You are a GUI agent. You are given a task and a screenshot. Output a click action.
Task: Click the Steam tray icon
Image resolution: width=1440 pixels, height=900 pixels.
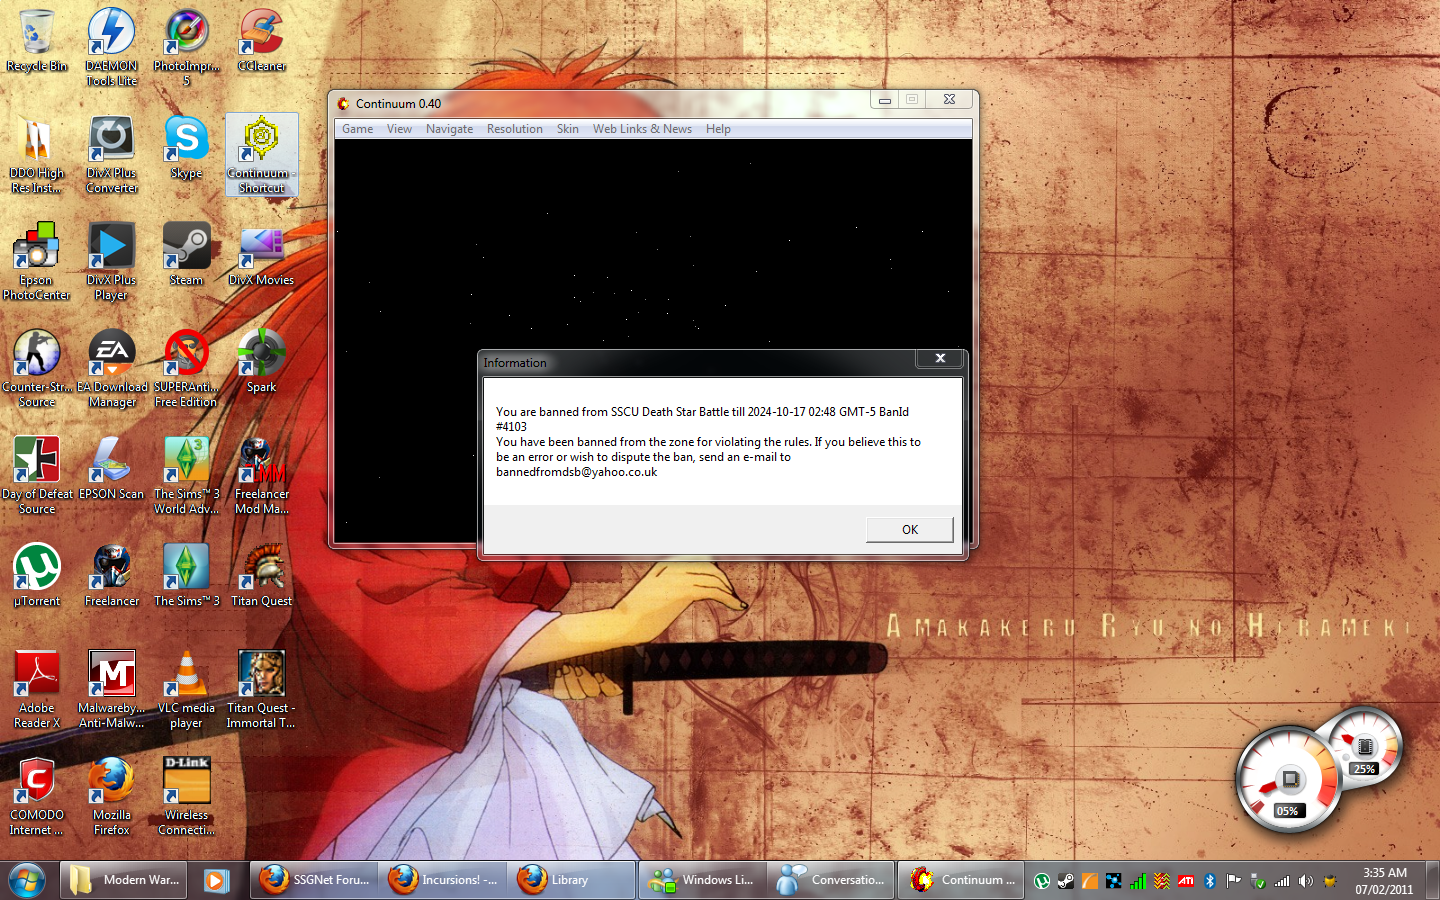(x=1066, y=881)
